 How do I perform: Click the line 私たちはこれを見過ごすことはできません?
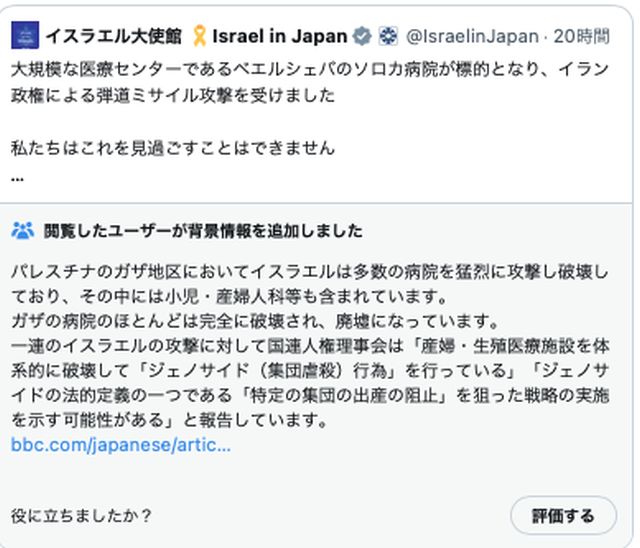172,147
